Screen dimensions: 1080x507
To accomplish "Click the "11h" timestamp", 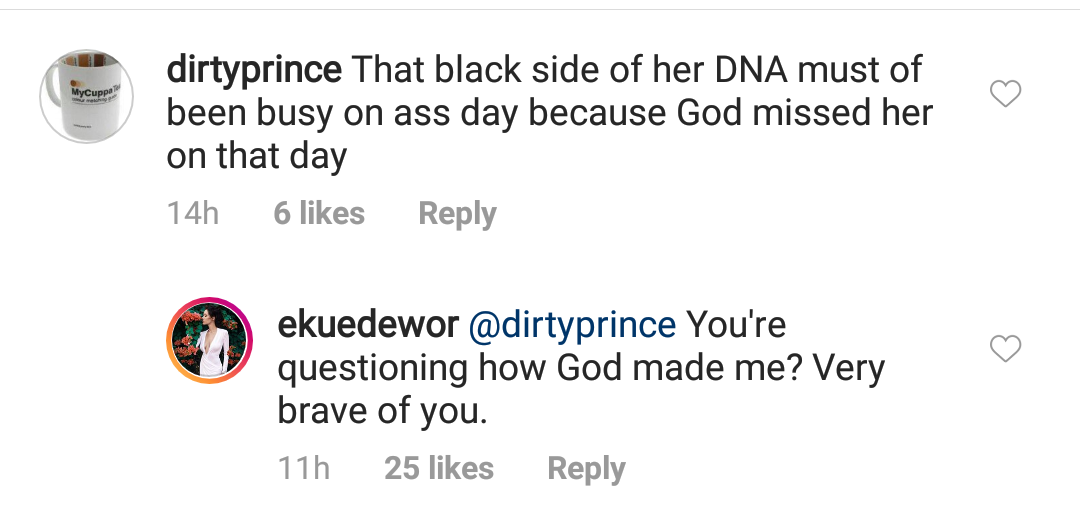I will (x=303, y=468).
